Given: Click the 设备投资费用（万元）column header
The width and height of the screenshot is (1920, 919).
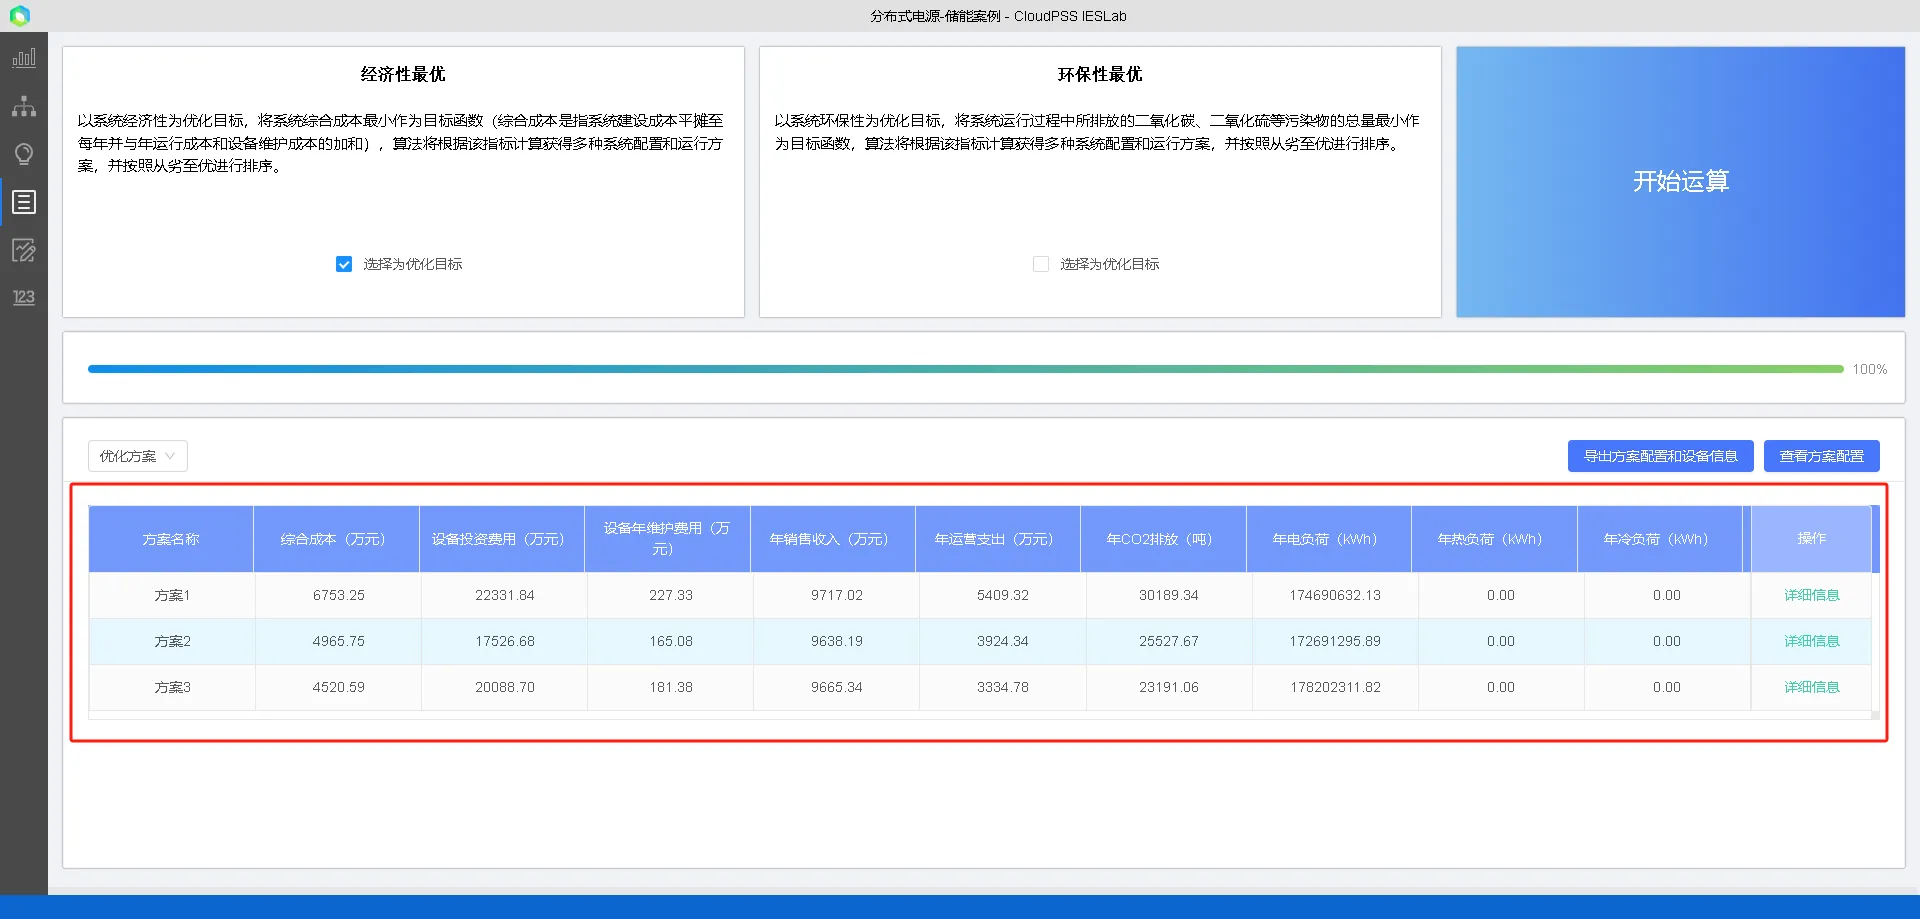Looking at the screenshot, I should (502, 539).
